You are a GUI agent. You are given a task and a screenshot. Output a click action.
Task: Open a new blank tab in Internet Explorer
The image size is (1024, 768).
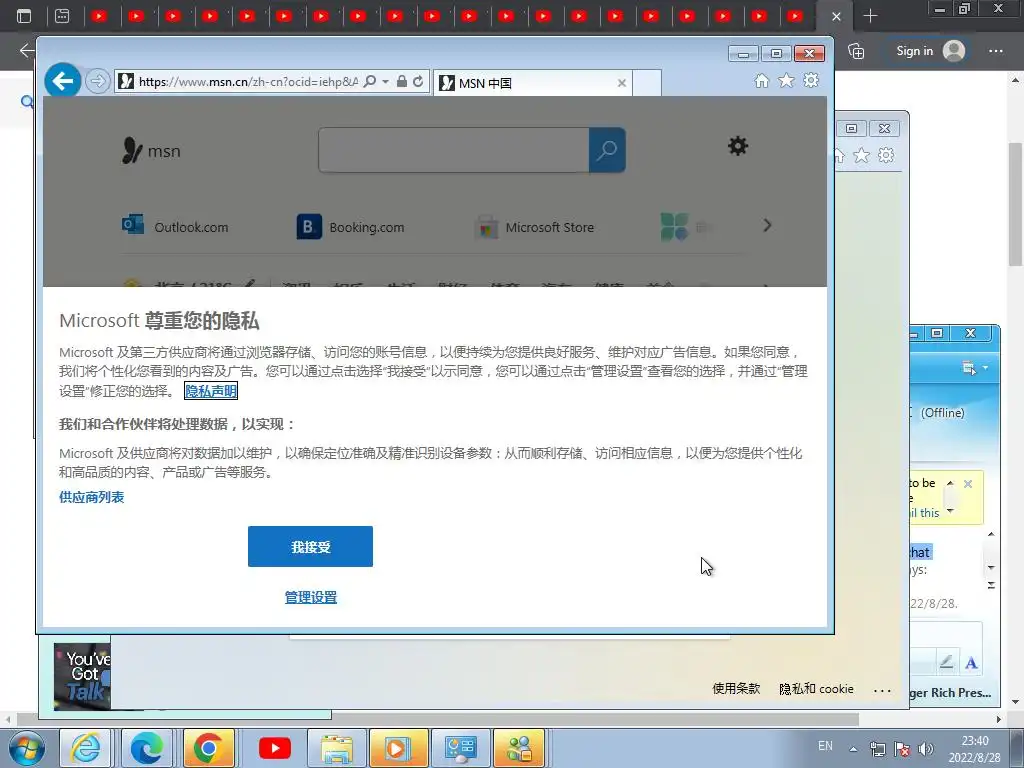tap(647, 83)
